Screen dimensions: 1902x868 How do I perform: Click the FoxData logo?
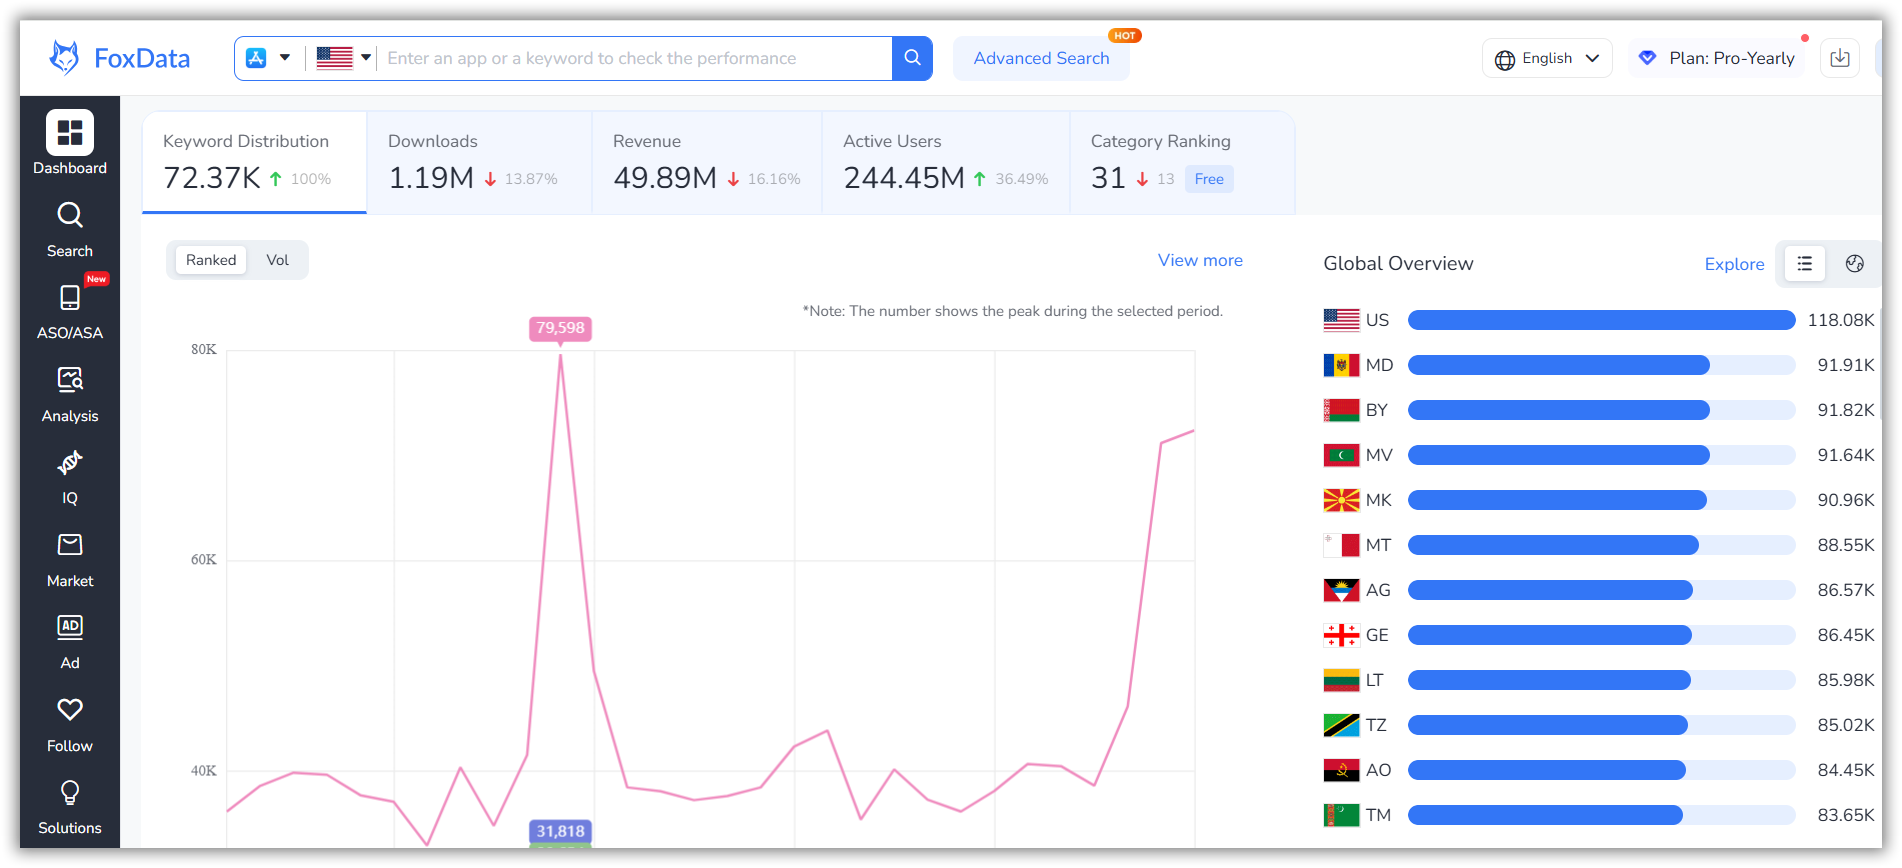click(119, 58)
